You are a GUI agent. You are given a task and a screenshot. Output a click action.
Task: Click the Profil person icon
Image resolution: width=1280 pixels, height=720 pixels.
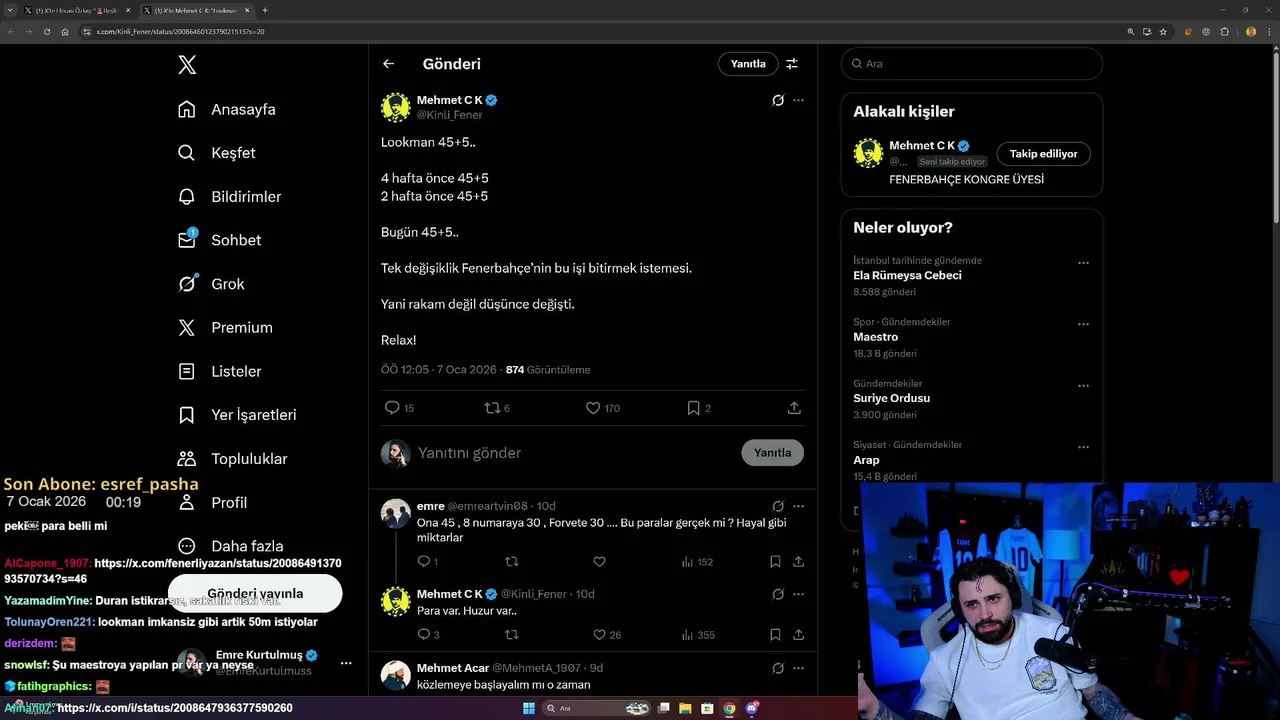click(x=187, y=502)
